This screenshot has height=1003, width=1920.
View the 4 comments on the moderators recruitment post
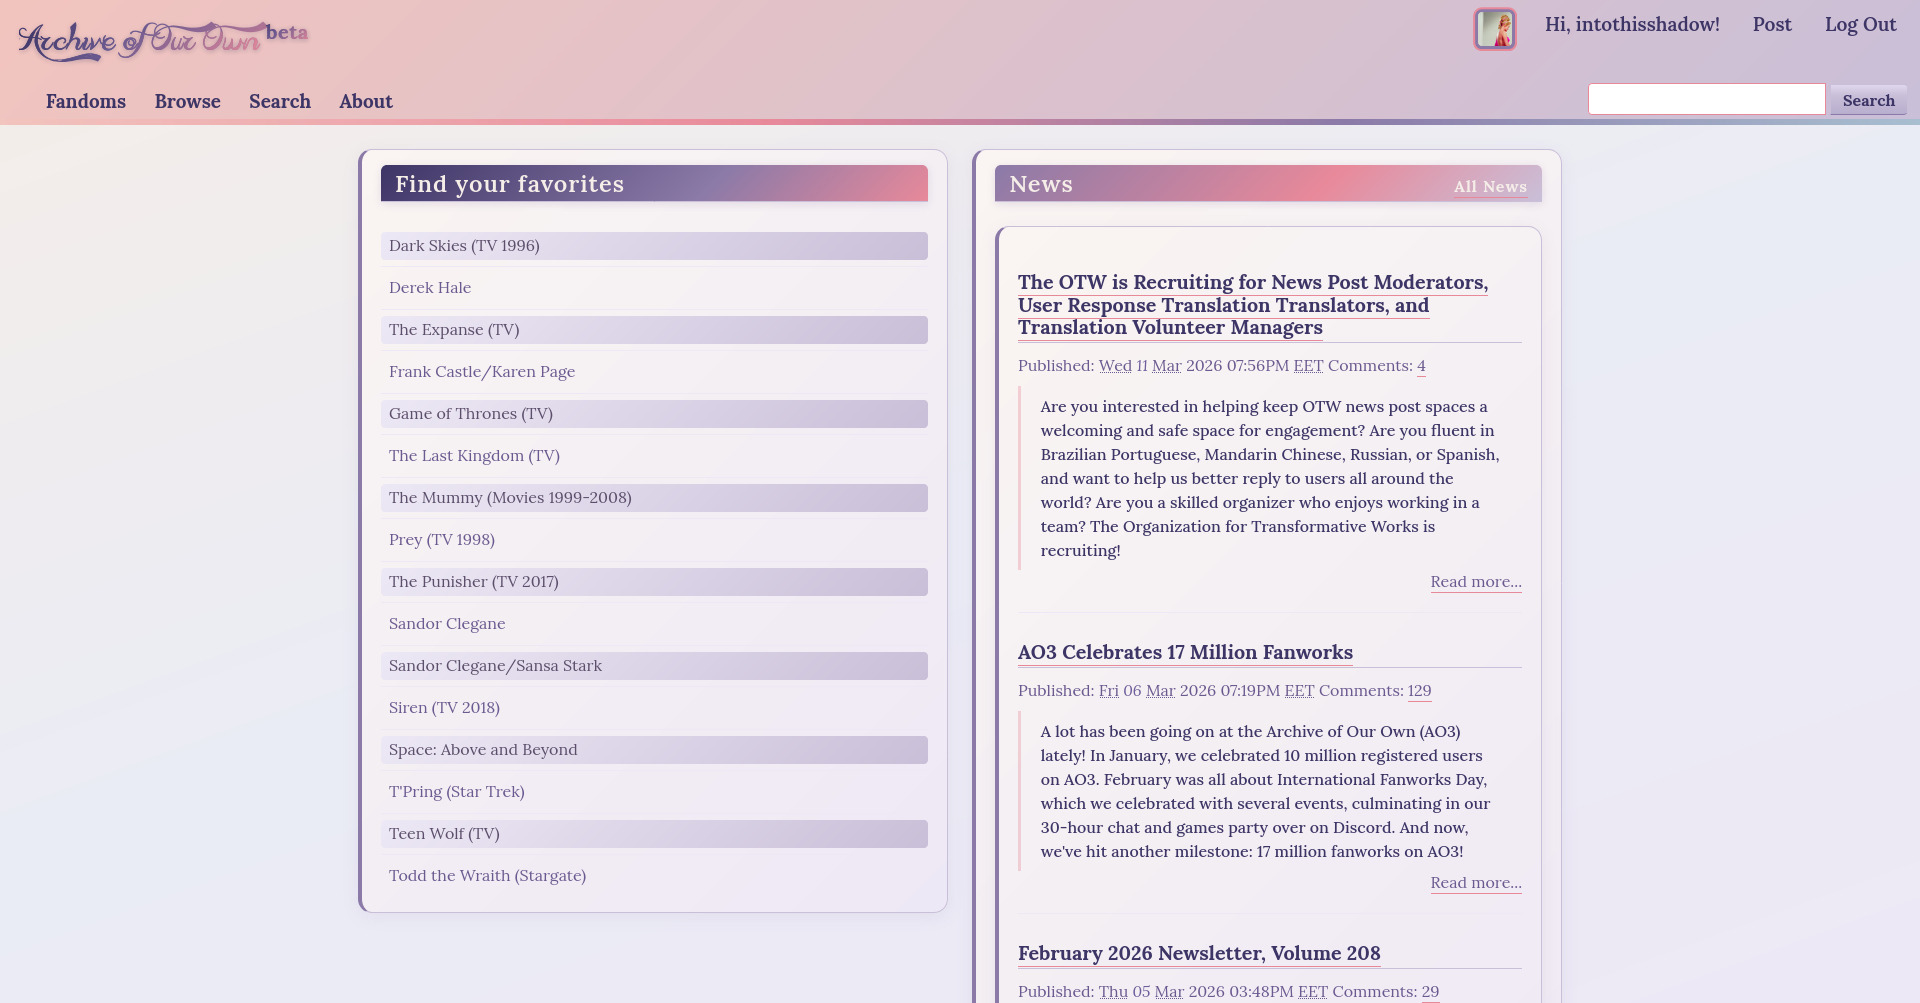pos(1421,365)
